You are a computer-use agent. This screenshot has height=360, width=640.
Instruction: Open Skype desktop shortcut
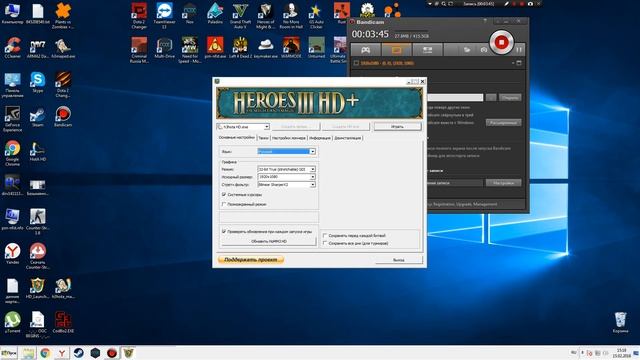click(38, 82)
